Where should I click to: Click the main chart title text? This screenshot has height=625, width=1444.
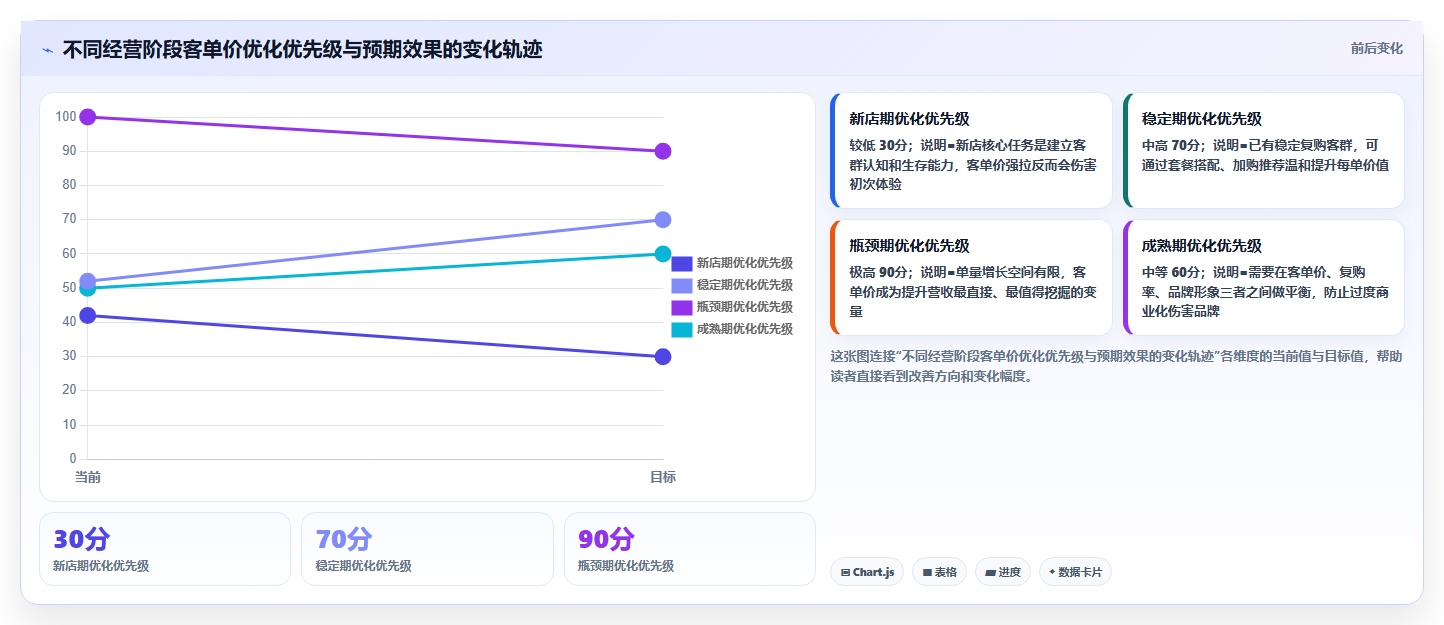[303, 50]
